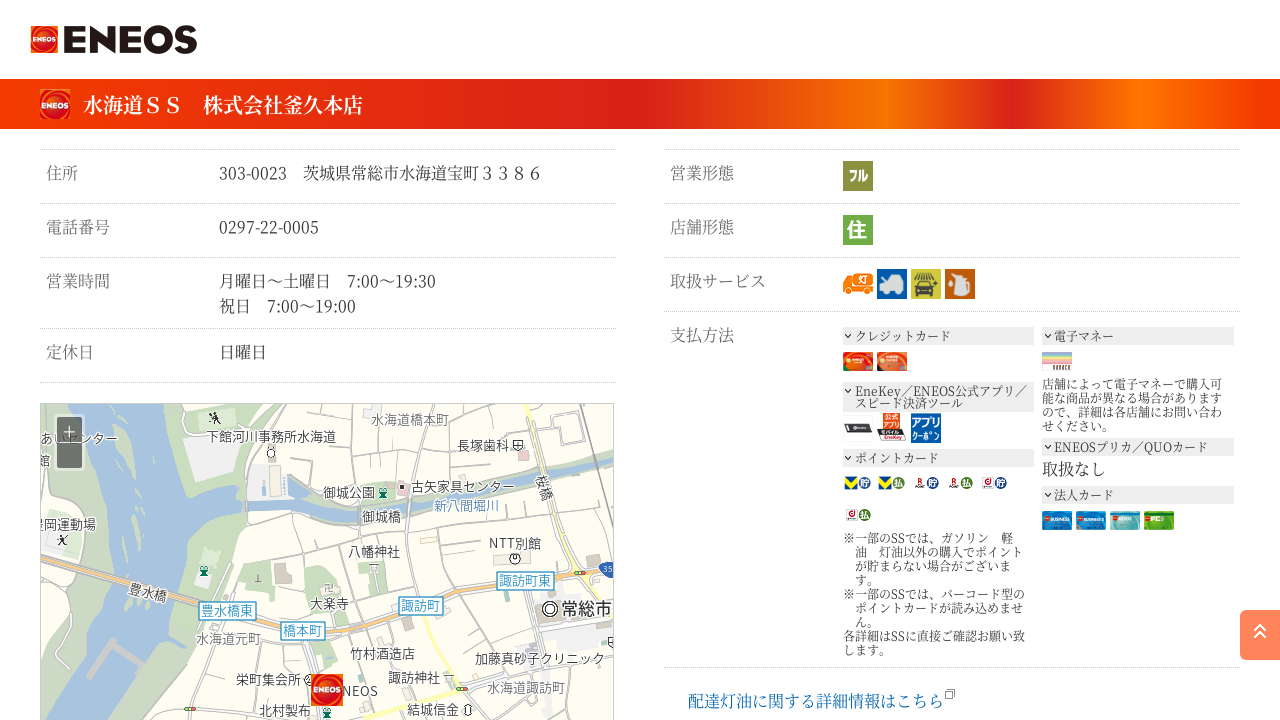This screenshot has height=720, width=1280.
Task: Click the 諏訪町東 intersection label on the map
Action: click(x=525, y=580)
